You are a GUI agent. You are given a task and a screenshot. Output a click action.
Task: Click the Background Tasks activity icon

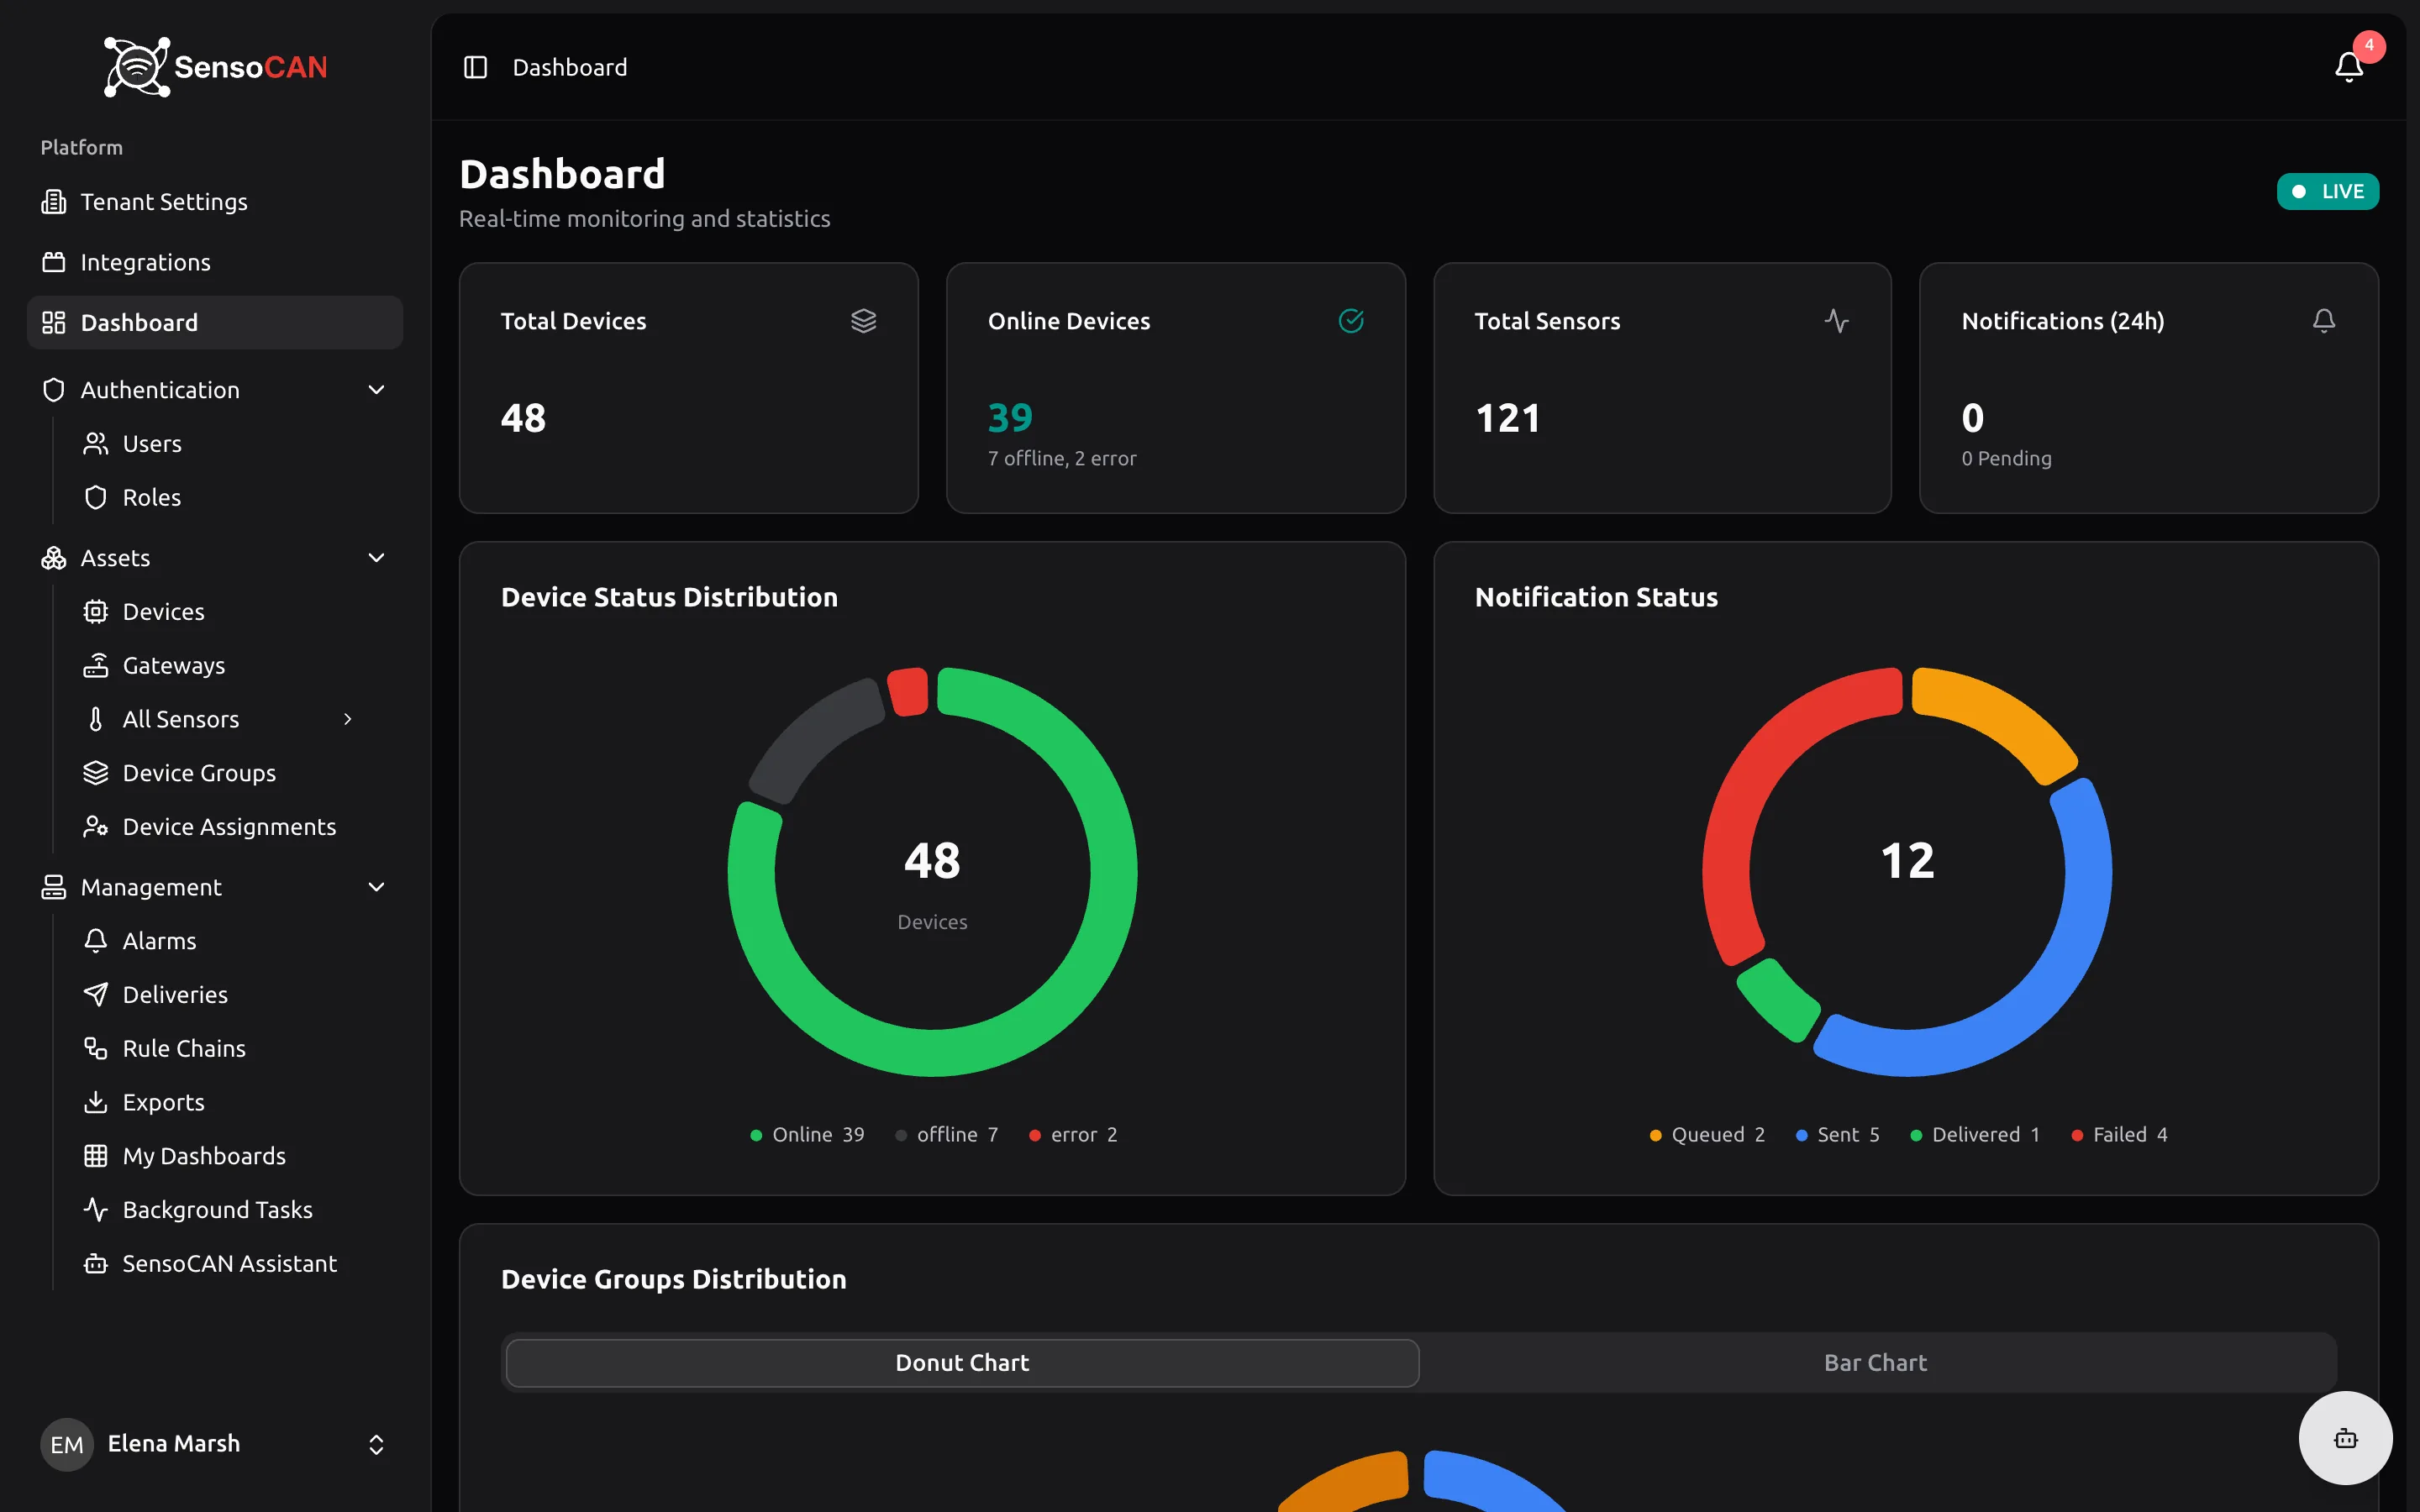pyautogui.click(x=95, y=1210)
